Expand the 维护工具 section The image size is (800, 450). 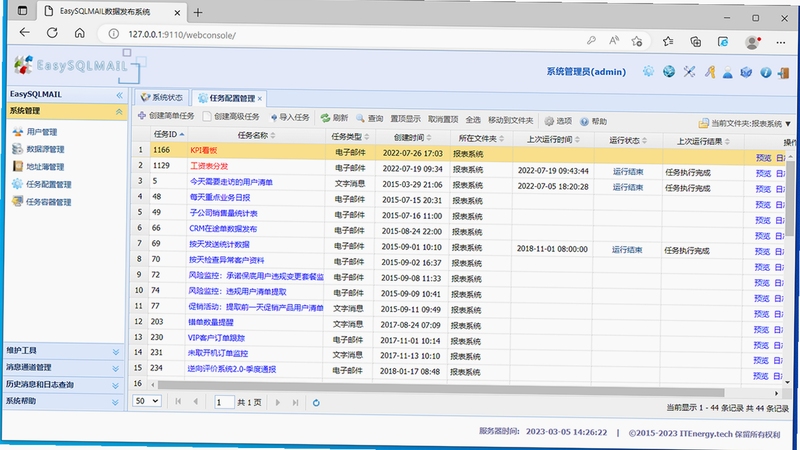pyautogui.click(x=116, y=352)
